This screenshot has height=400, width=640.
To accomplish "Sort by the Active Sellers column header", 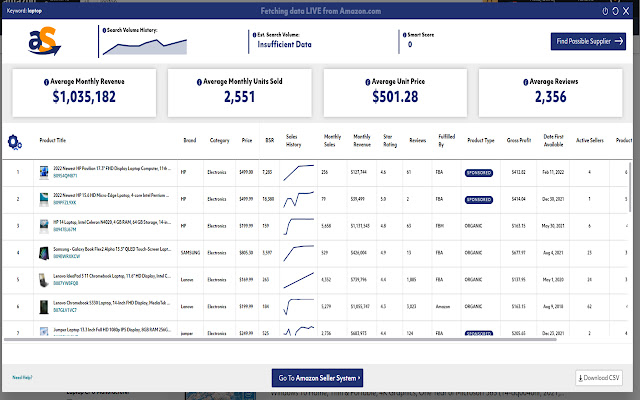I will [x=590, y=140].
